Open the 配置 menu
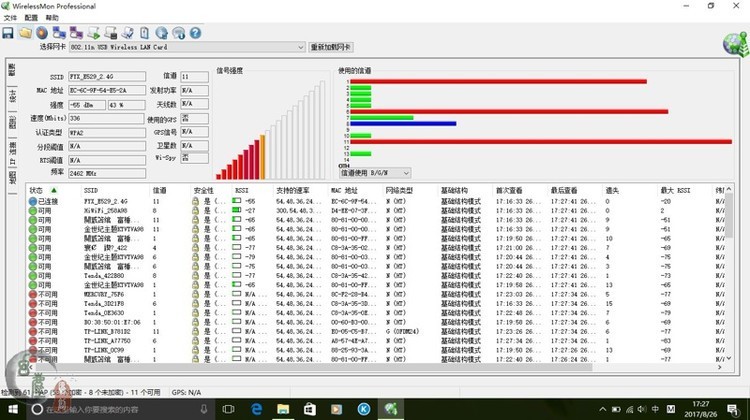 point(31,18)
